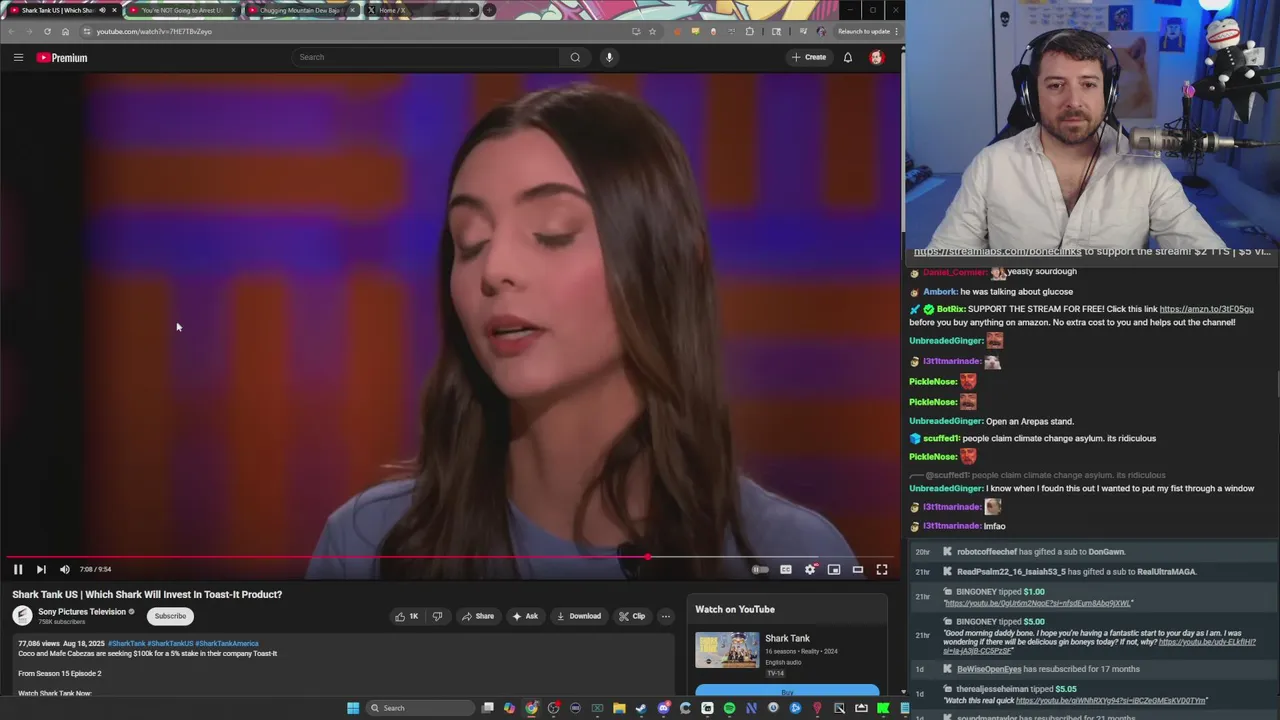The height and width of the screenshot is (720, 1280).
Task: Skip to next video
Action: (x=41, y=569)
